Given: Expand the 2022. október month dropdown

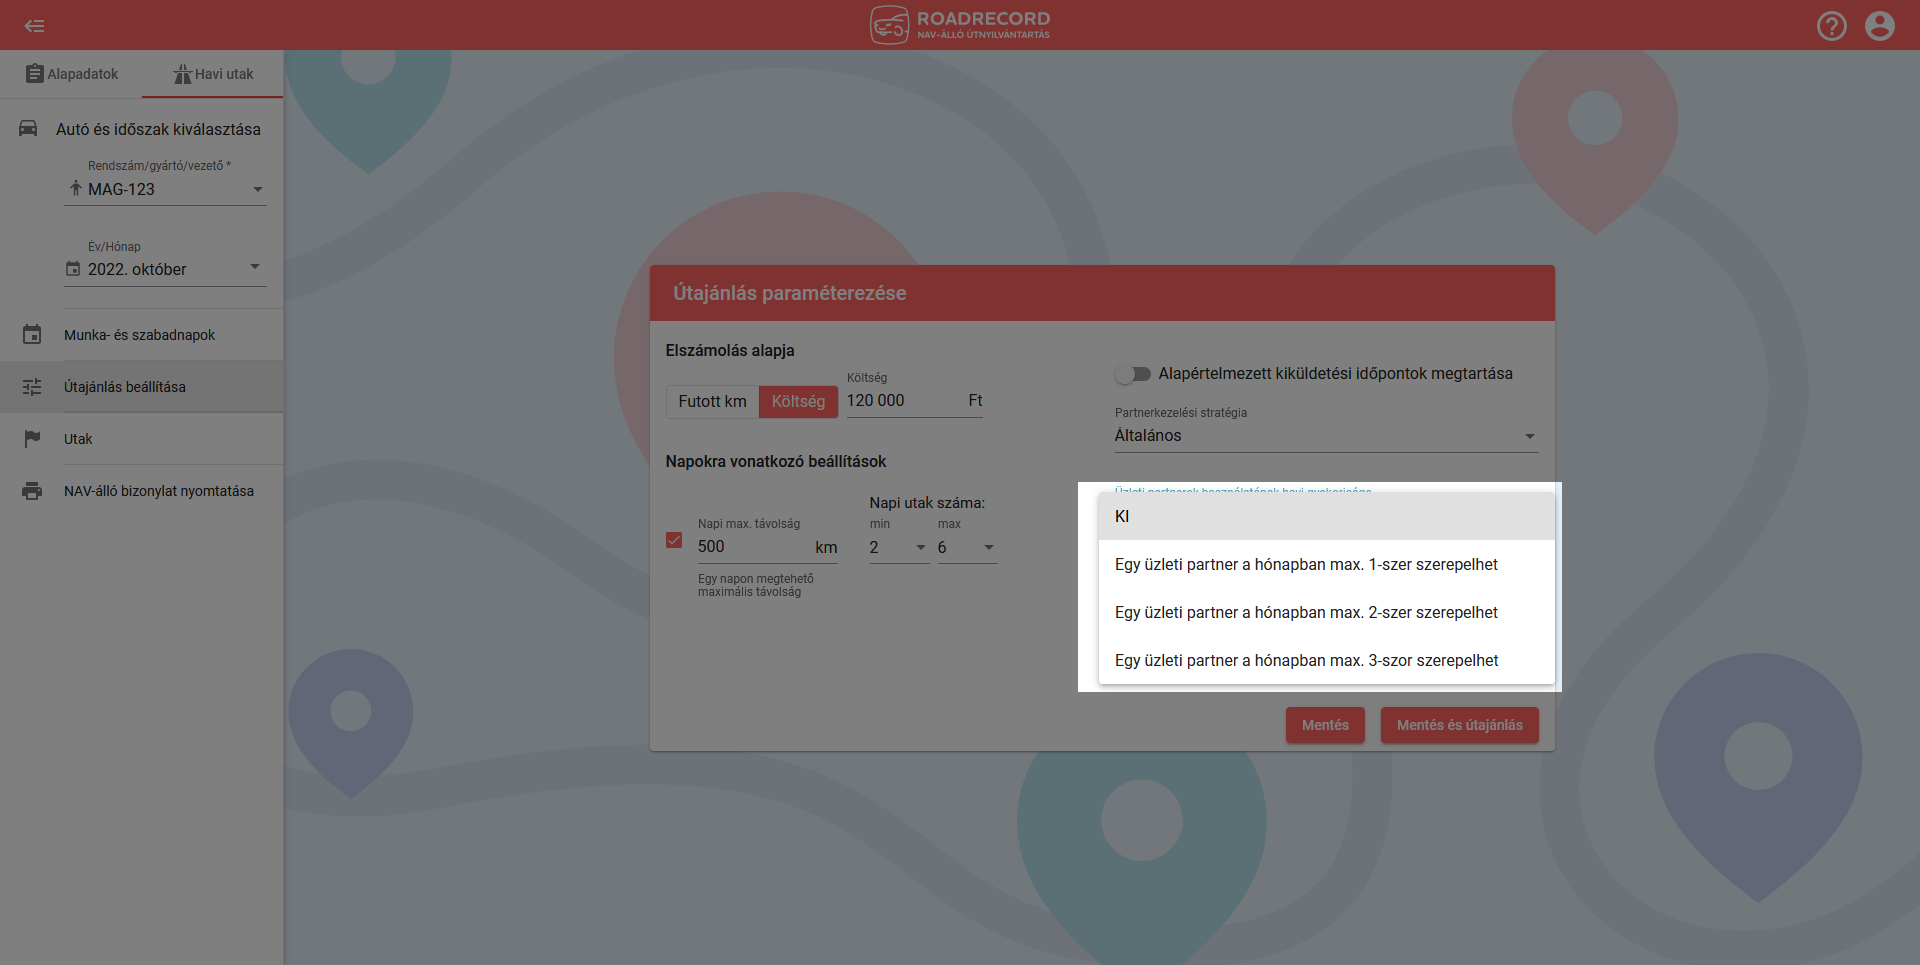Looking at the screenshot, I should 165,269.
